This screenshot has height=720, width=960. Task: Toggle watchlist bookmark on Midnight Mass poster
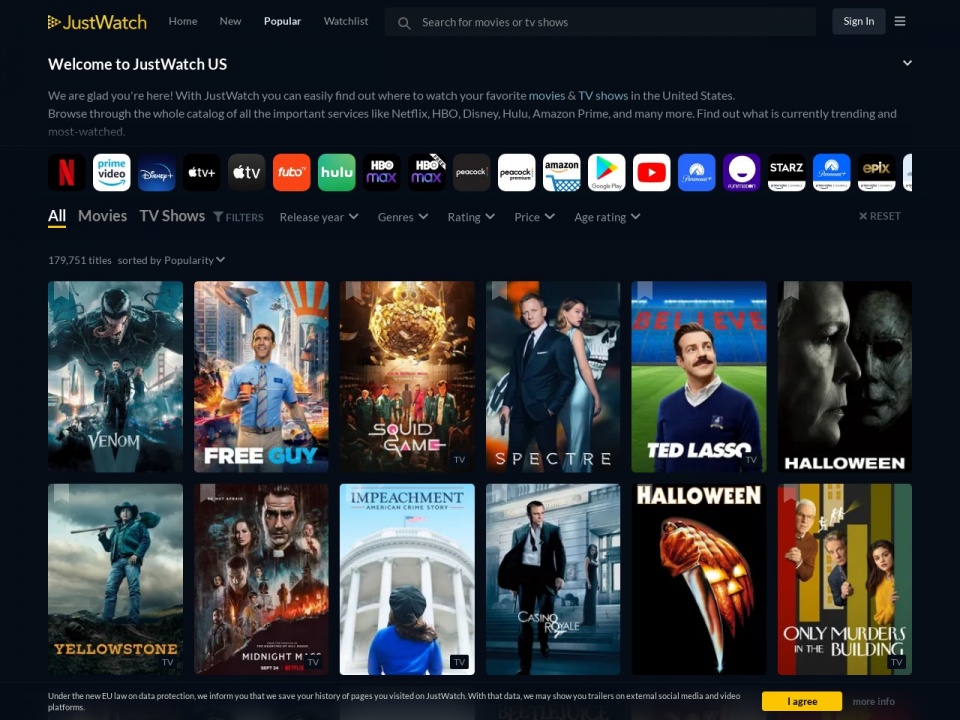(208, 492)
